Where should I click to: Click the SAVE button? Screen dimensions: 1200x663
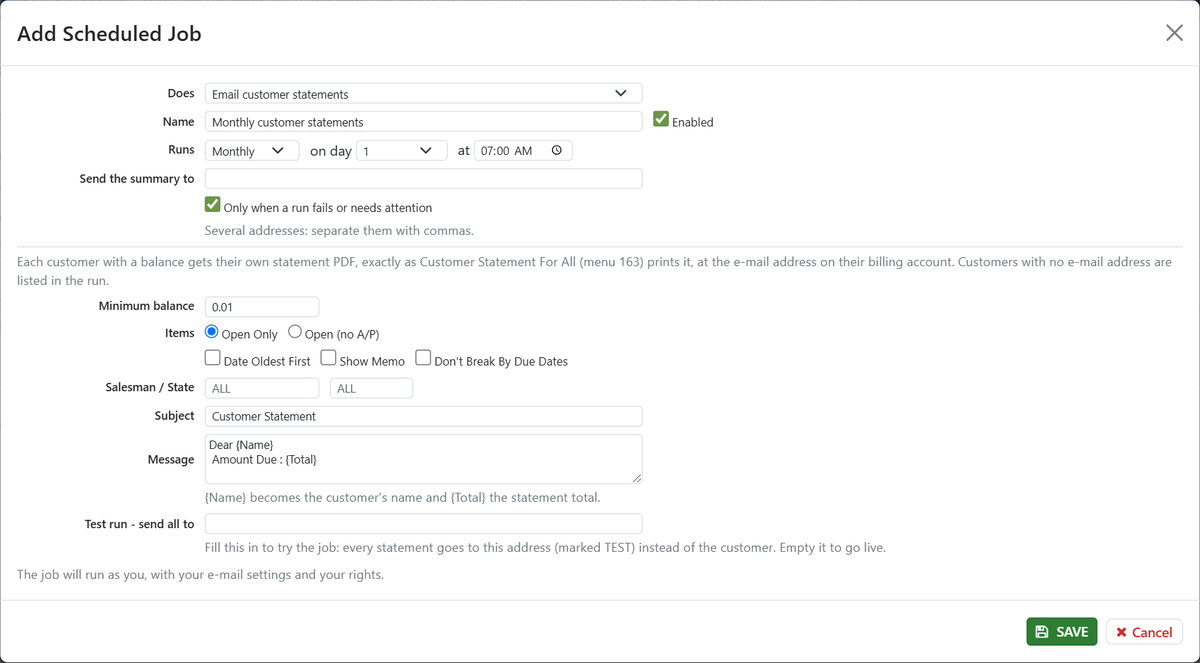coord(1062,632)
